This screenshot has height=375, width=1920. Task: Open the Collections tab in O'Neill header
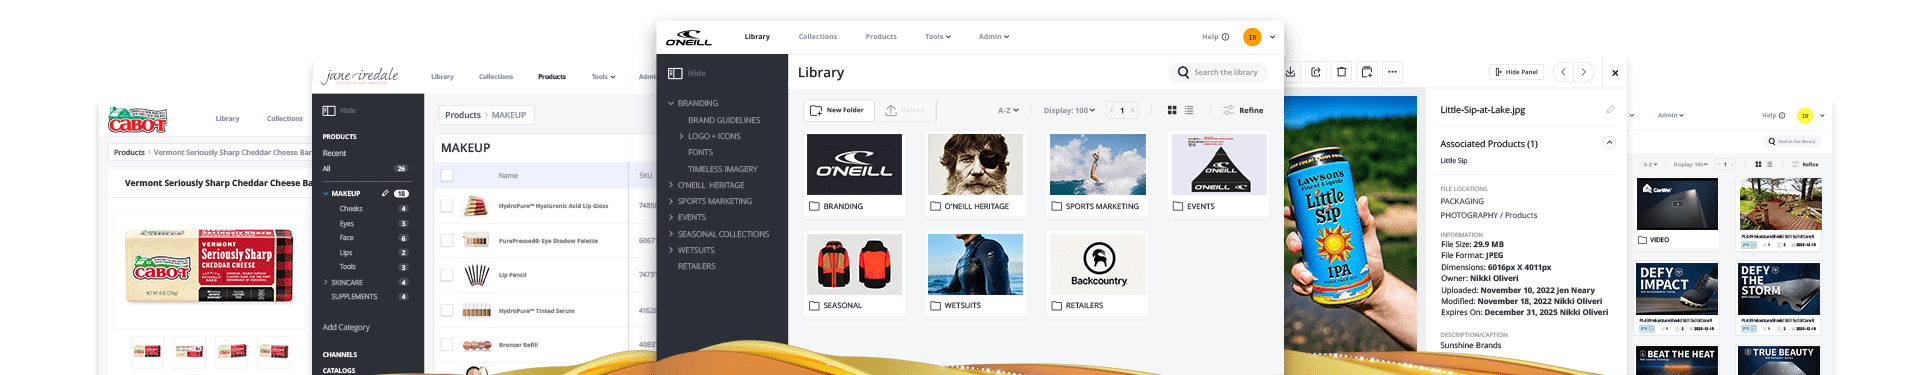(x=818, y=37)
